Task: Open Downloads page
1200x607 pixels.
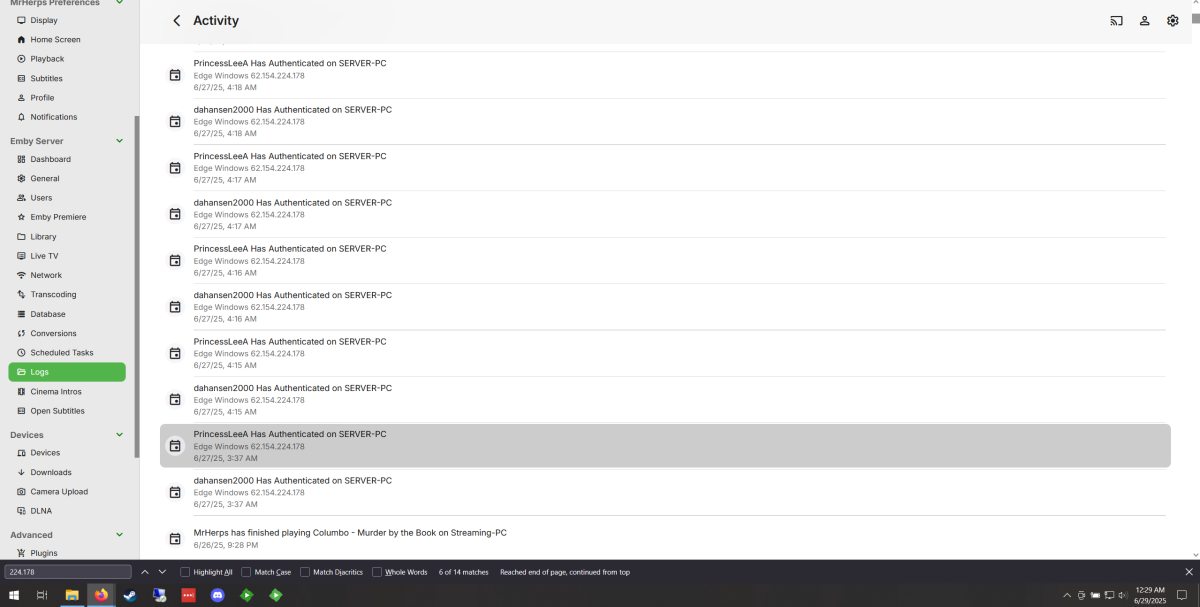Action: coord(67,472)
